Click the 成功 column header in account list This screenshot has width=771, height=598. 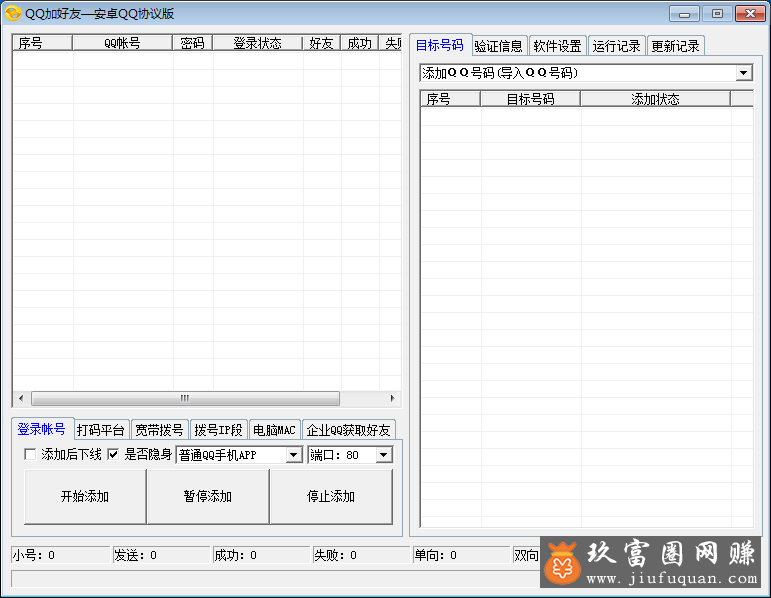[359, 43]
